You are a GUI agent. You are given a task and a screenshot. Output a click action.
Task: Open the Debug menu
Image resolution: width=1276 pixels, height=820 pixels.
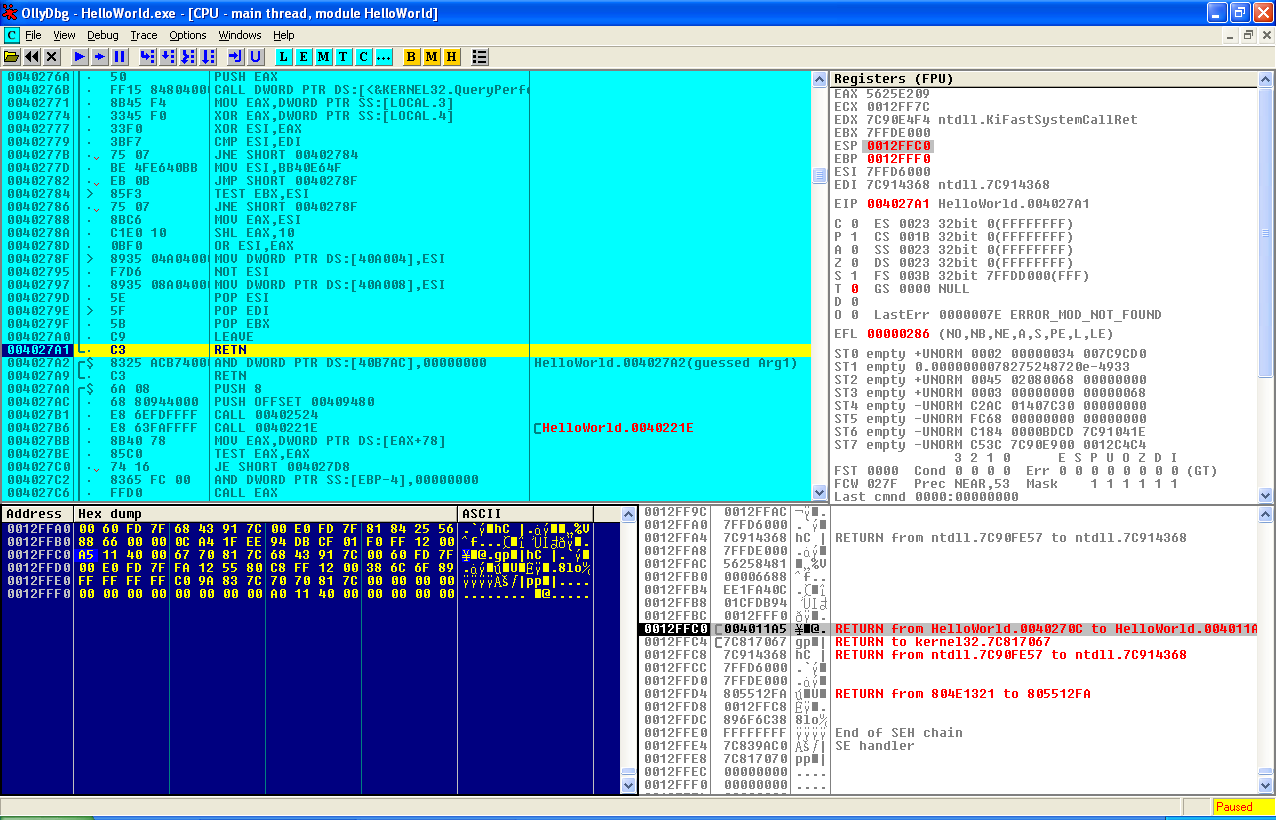pos(102,35)
